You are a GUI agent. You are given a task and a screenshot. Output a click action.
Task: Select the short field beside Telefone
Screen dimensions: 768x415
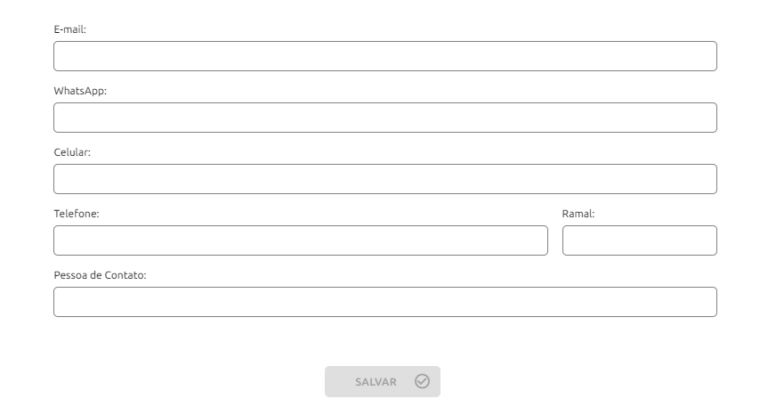tap(640, 241)
